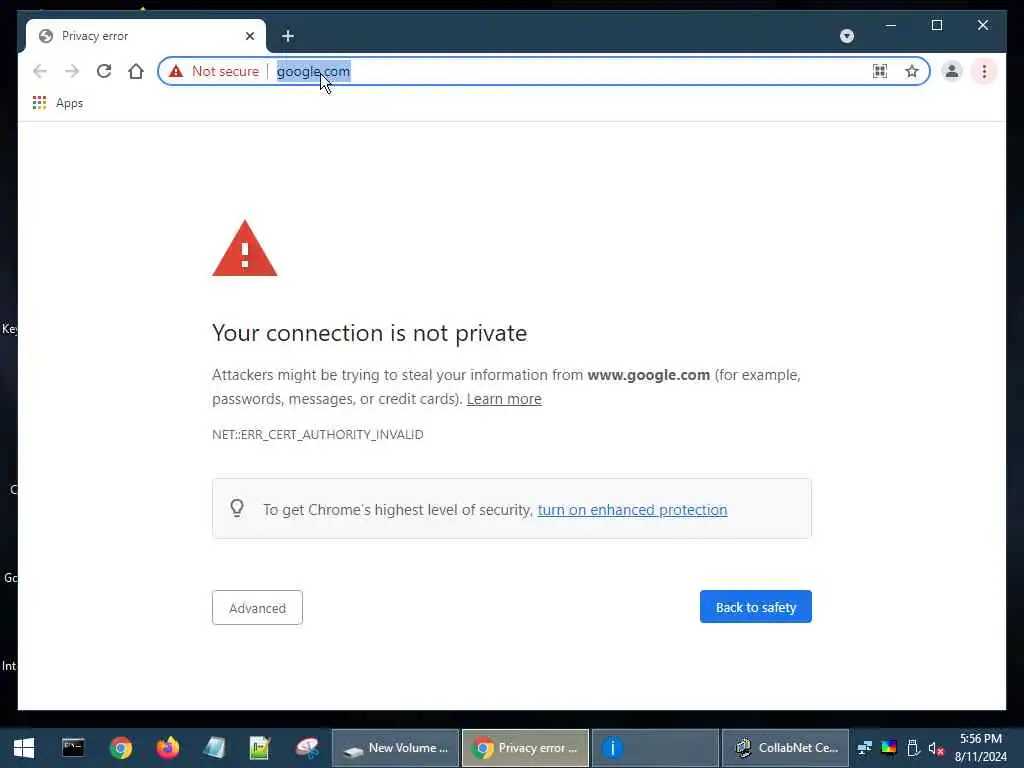Select the Privacy error tab

146,36
